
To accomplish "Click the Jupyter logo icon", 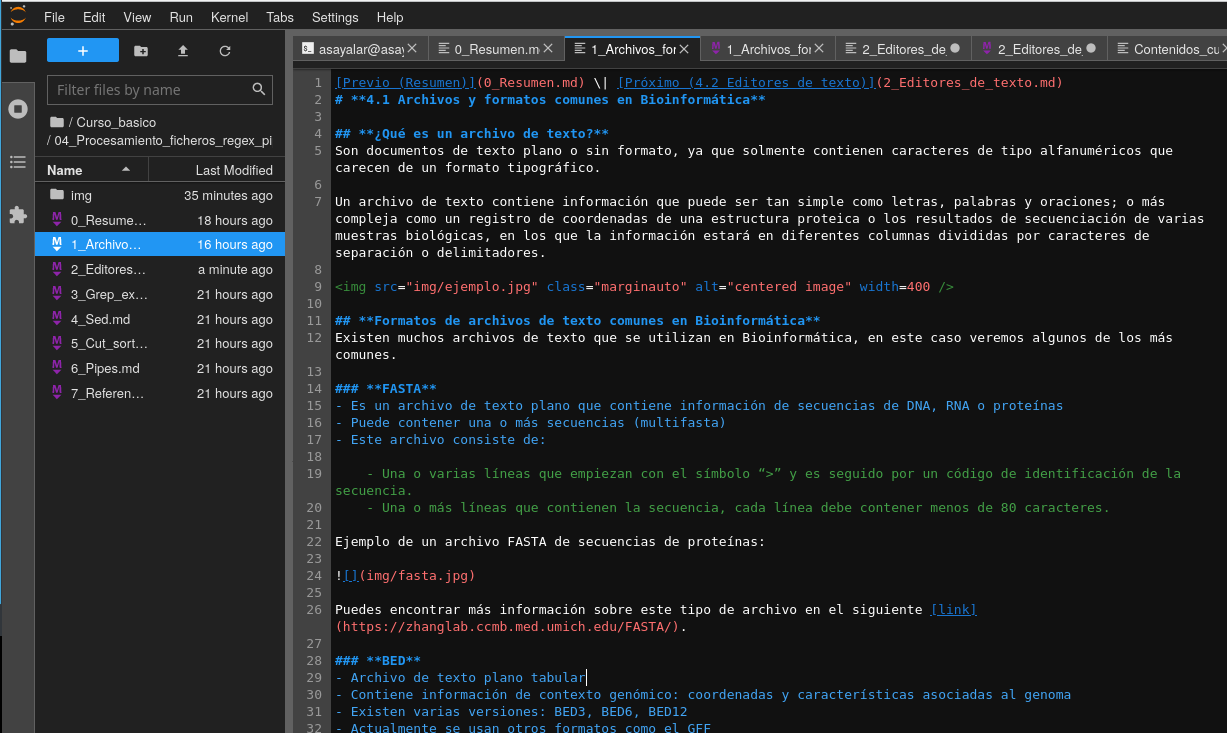I will (17, 16).
